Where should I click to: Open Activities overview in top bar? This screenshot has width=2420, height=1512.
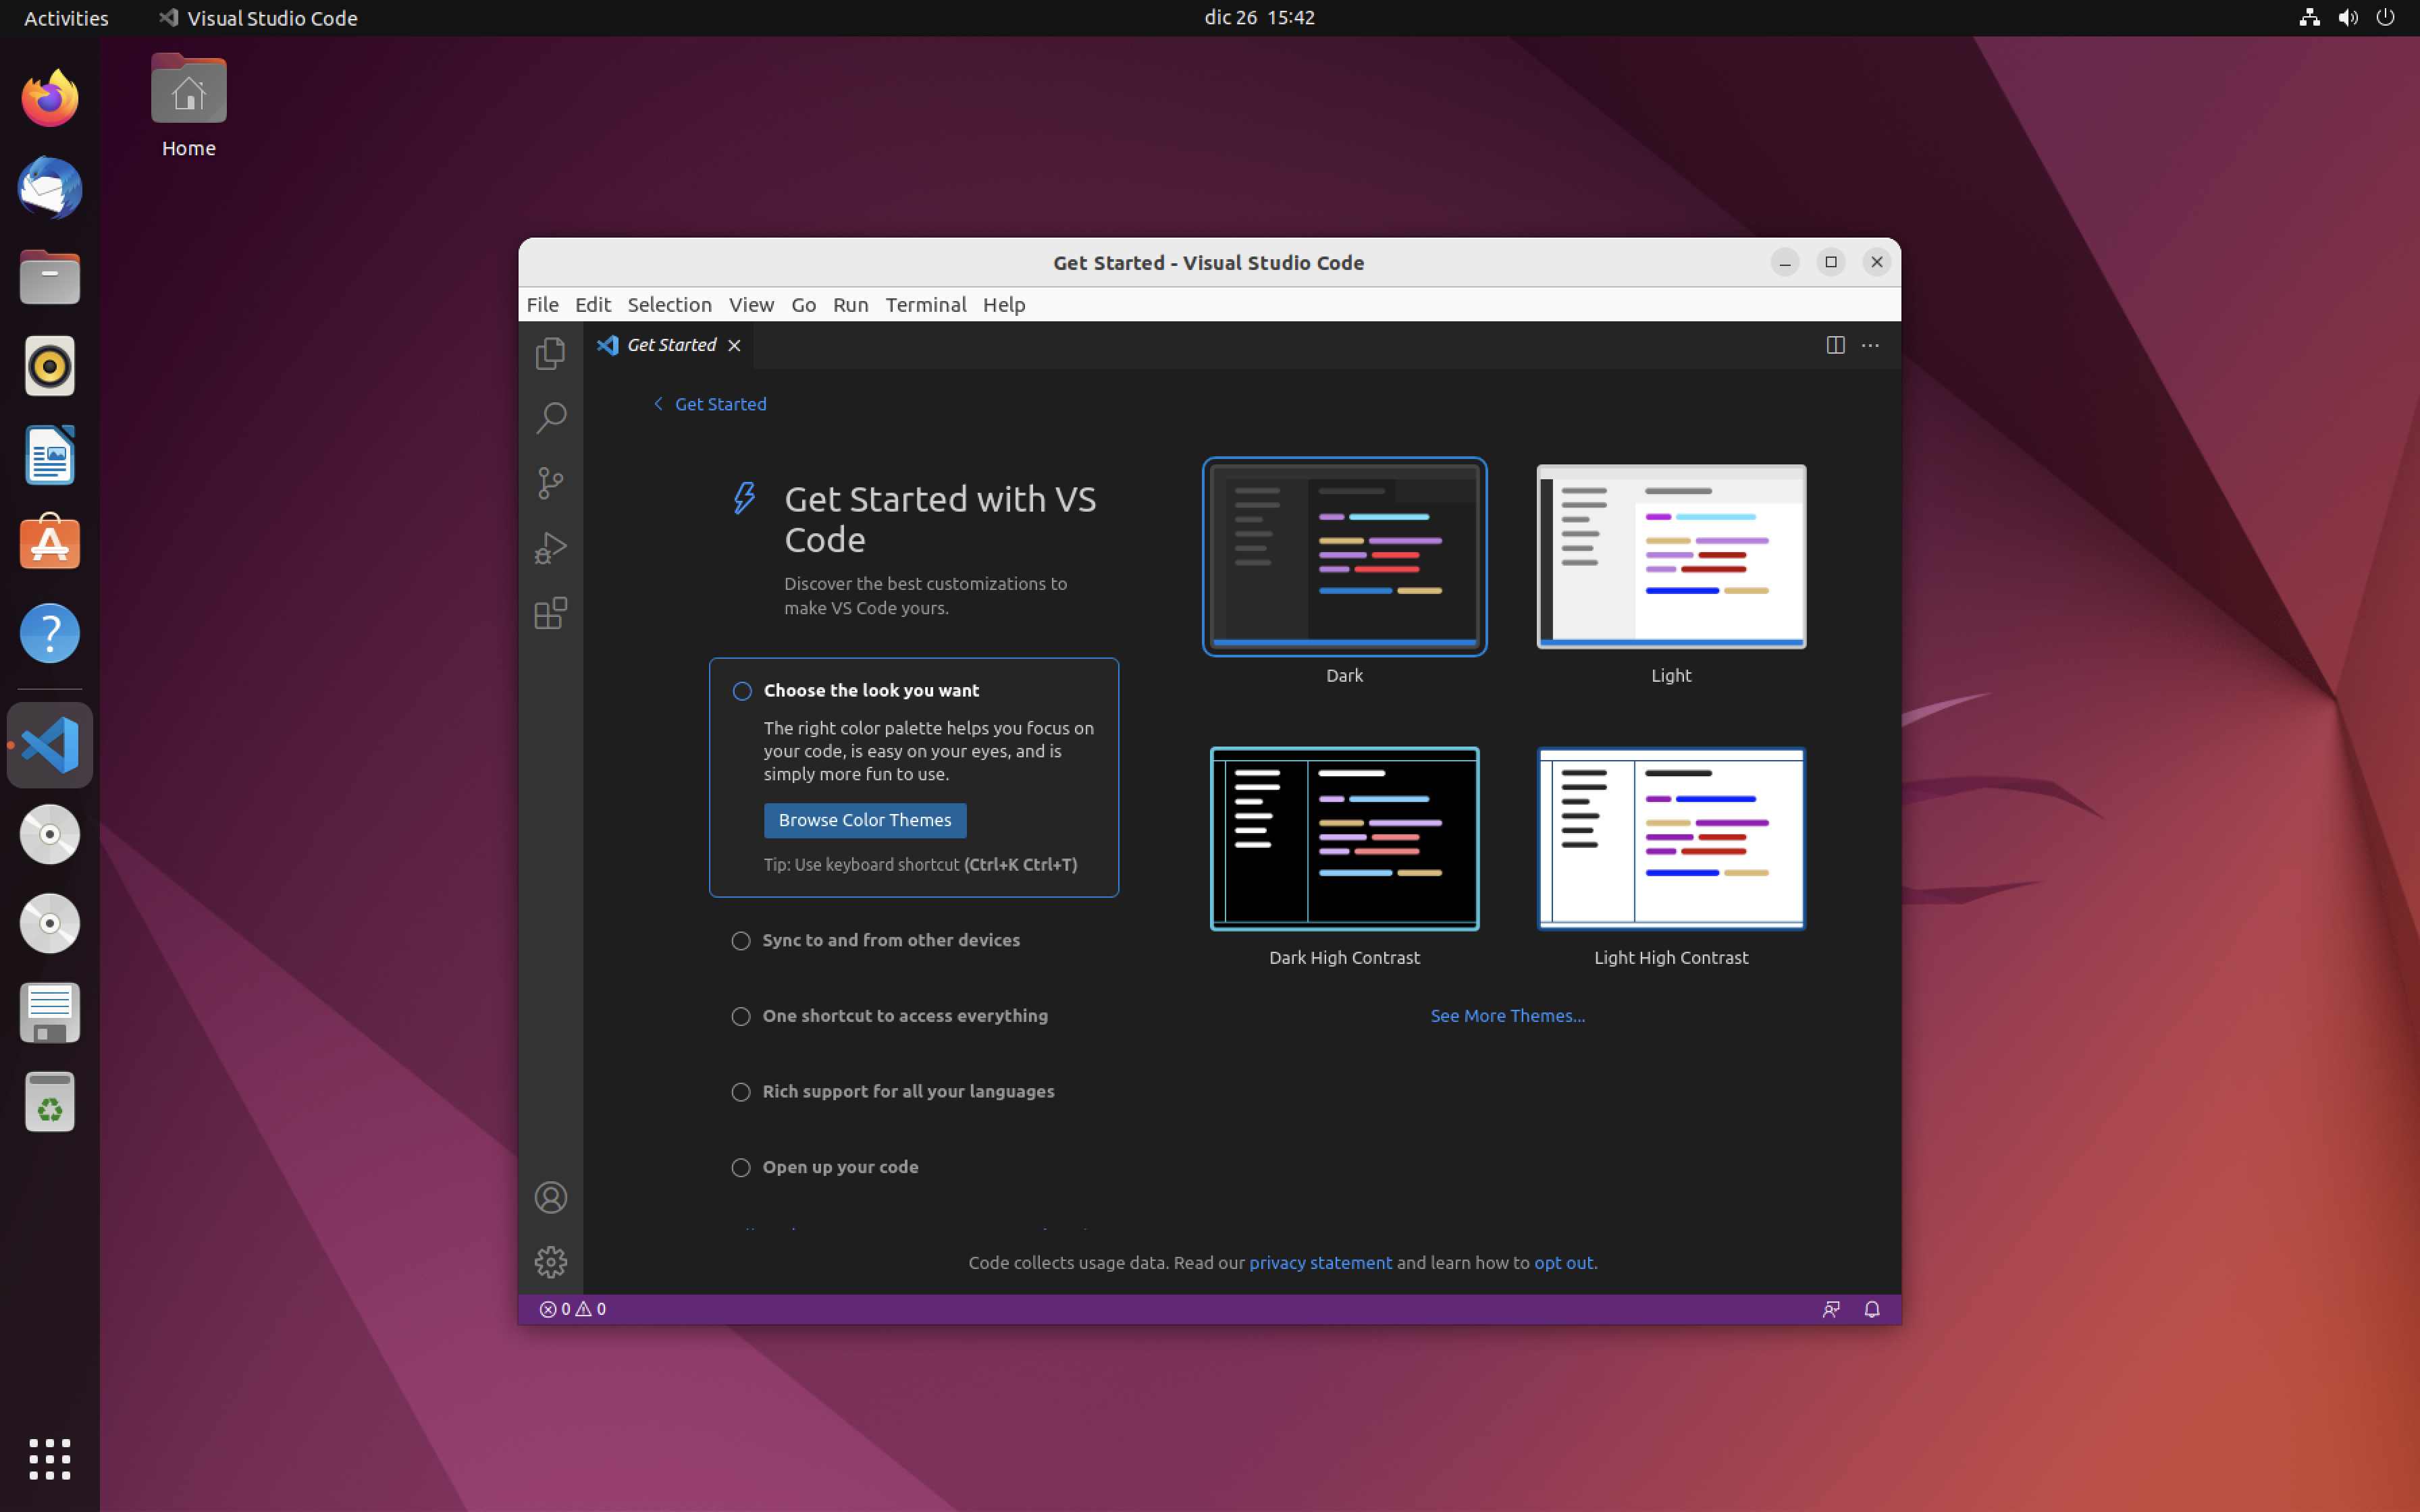pos(66,18)
